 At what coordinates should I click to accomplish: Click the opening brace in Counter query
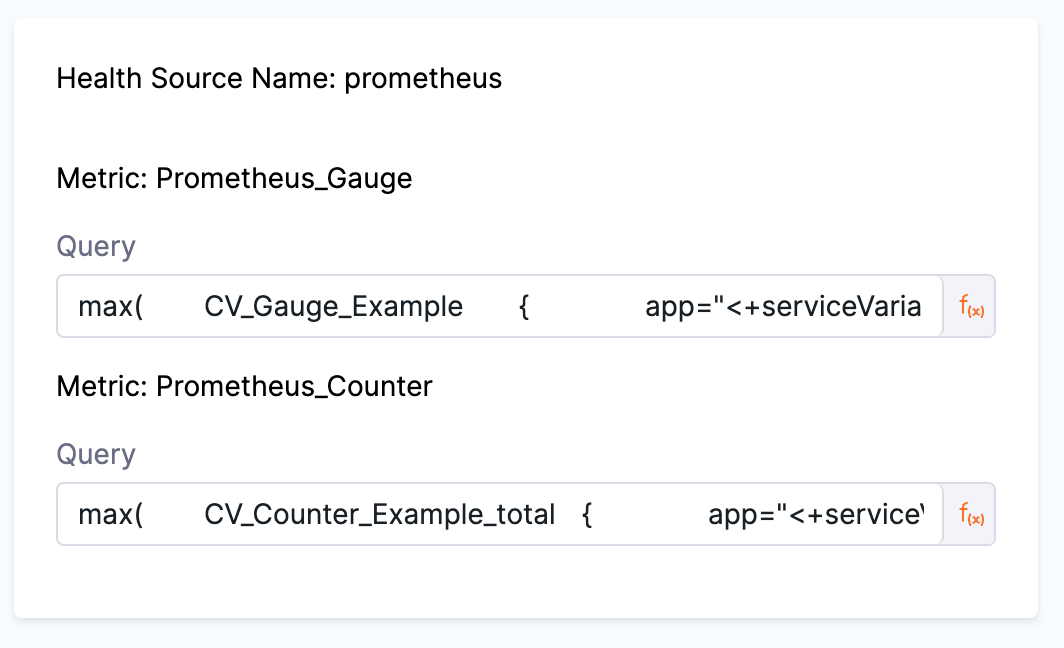588,515
